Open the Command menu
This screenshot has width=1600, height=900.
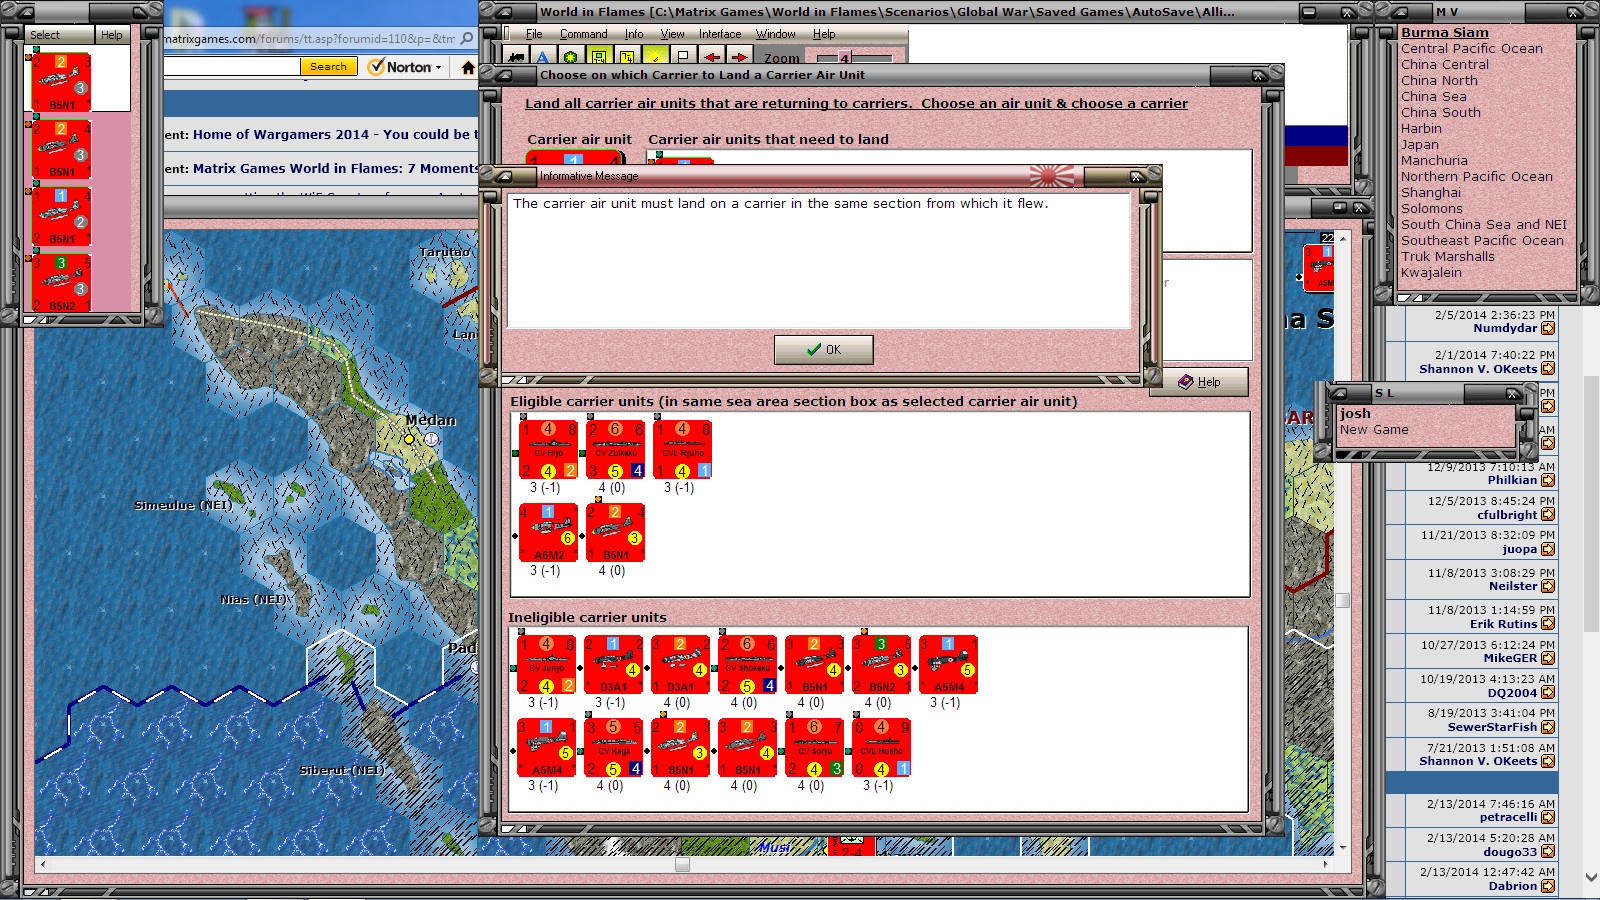pos(584,34)
